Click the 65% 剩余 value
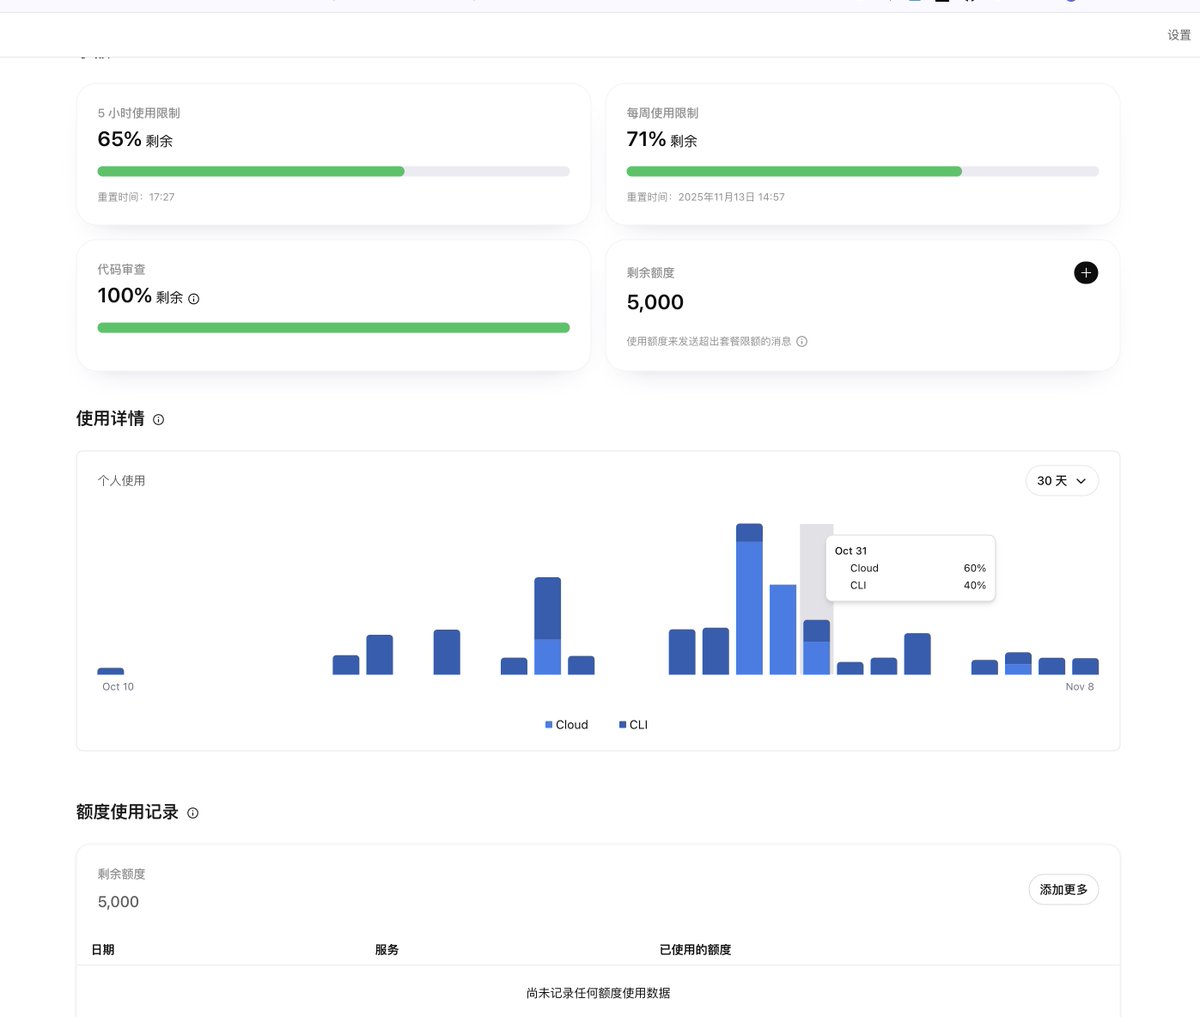This screenshot has height=1017, width=1200. click(x=135, y=140)
